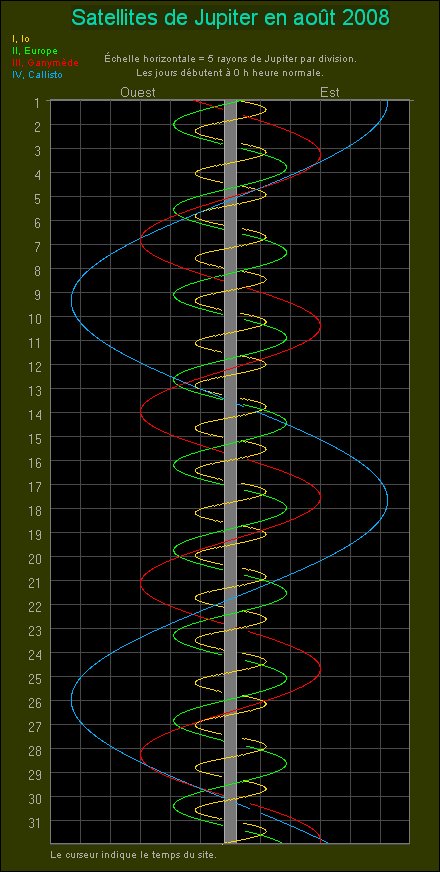Click the day 31 label
440x872 pixels.
tap(34, 821)
